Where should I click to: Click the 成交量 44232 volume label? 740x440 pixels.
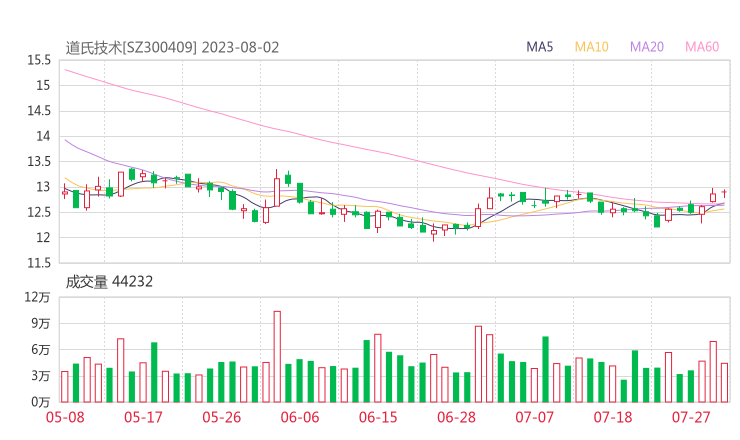tap(109, 282)
